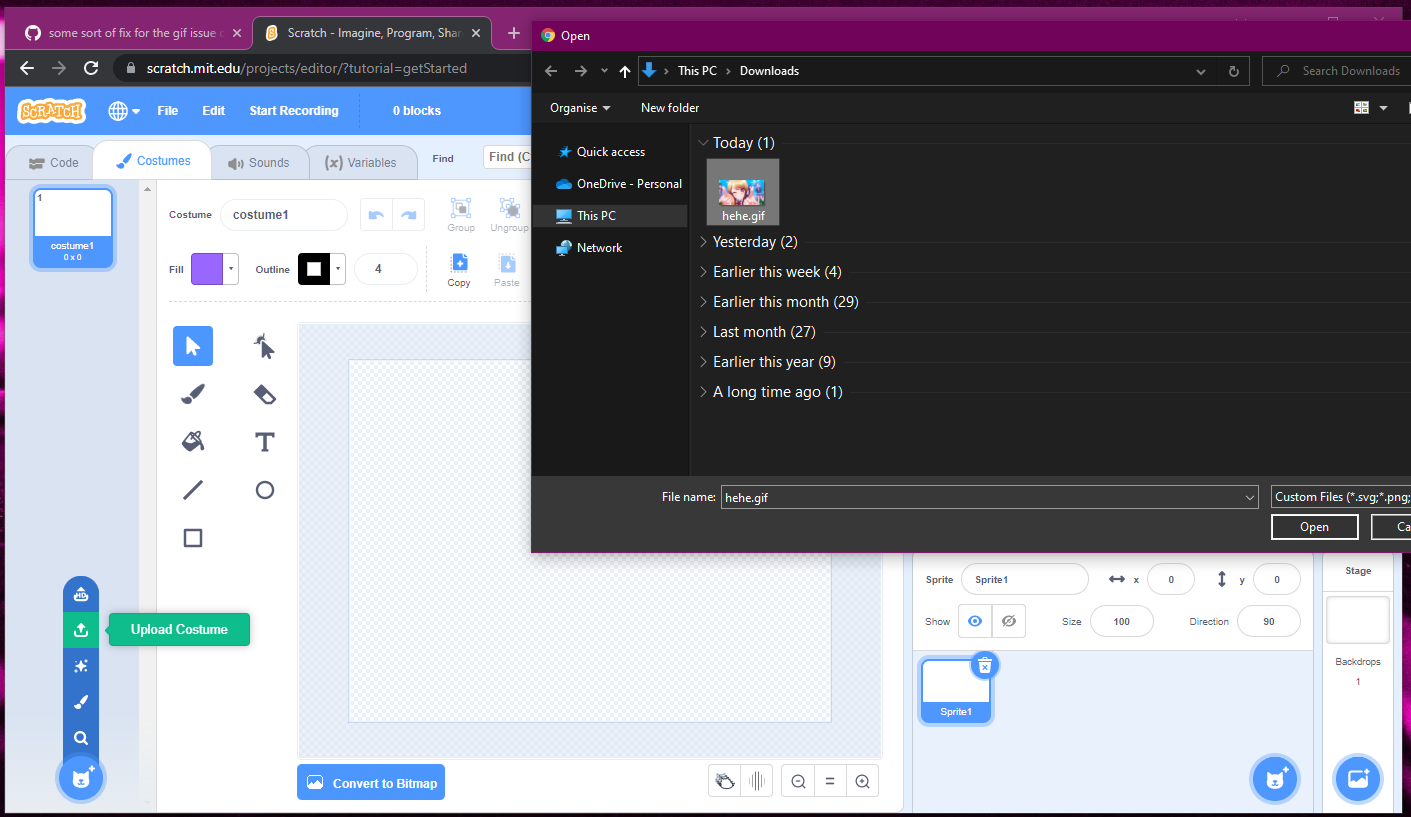Click the Surprise costume star icon
The width and height of the screenshot is (1411, 817).
click(x=81, y=666)
